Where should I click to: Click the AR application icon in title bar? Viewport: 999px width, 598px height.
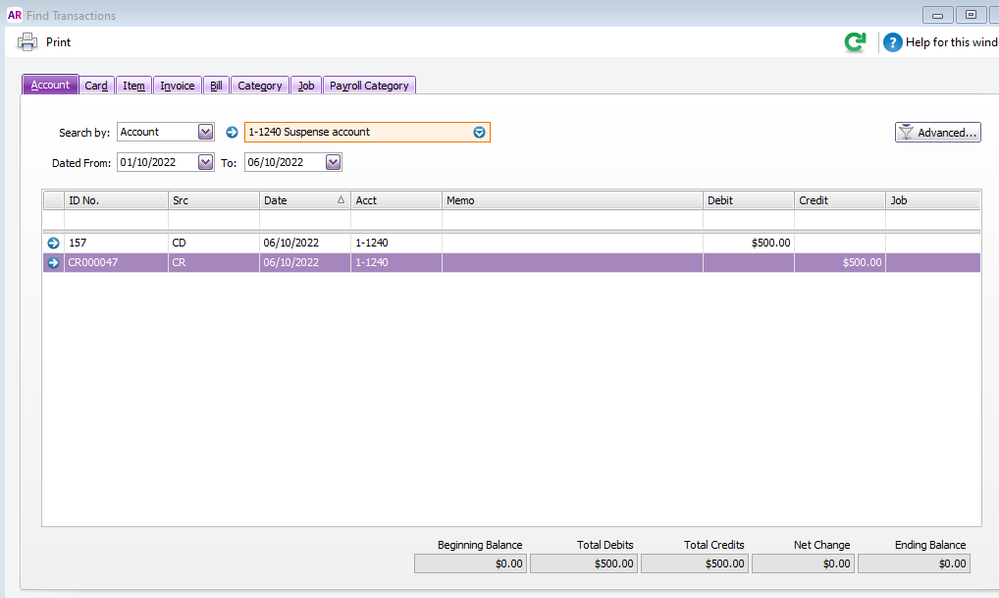(x=14, y=15)
